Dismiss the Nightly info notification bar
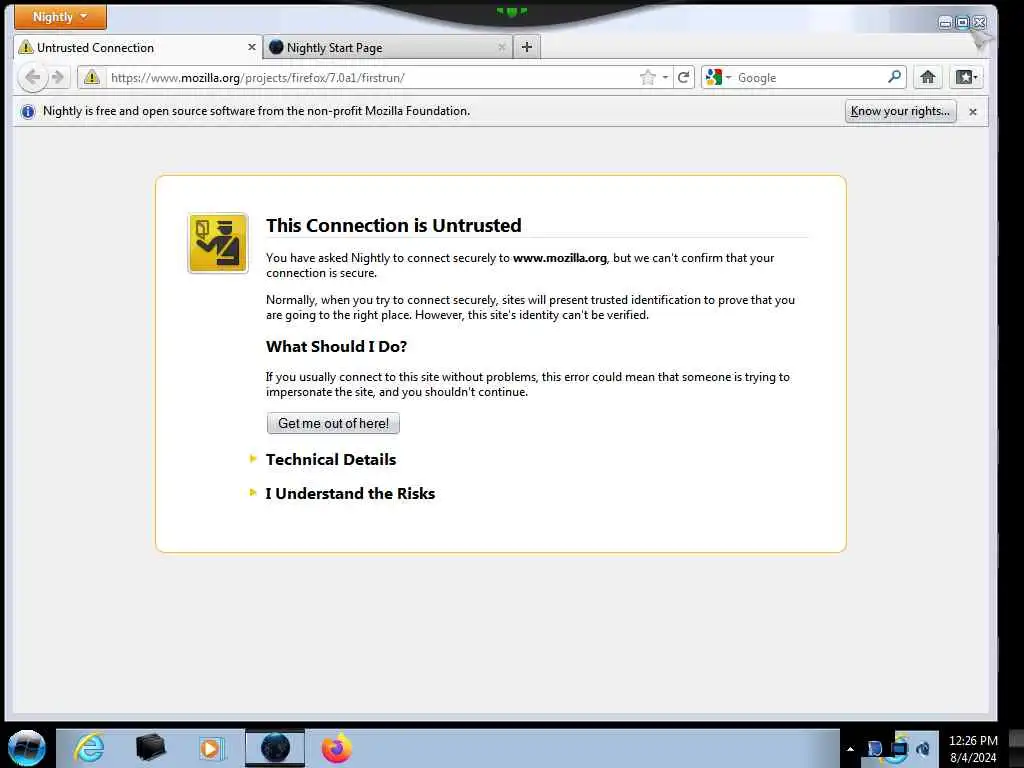Viewport: 1024px width, 768px height. pos(973,112)
